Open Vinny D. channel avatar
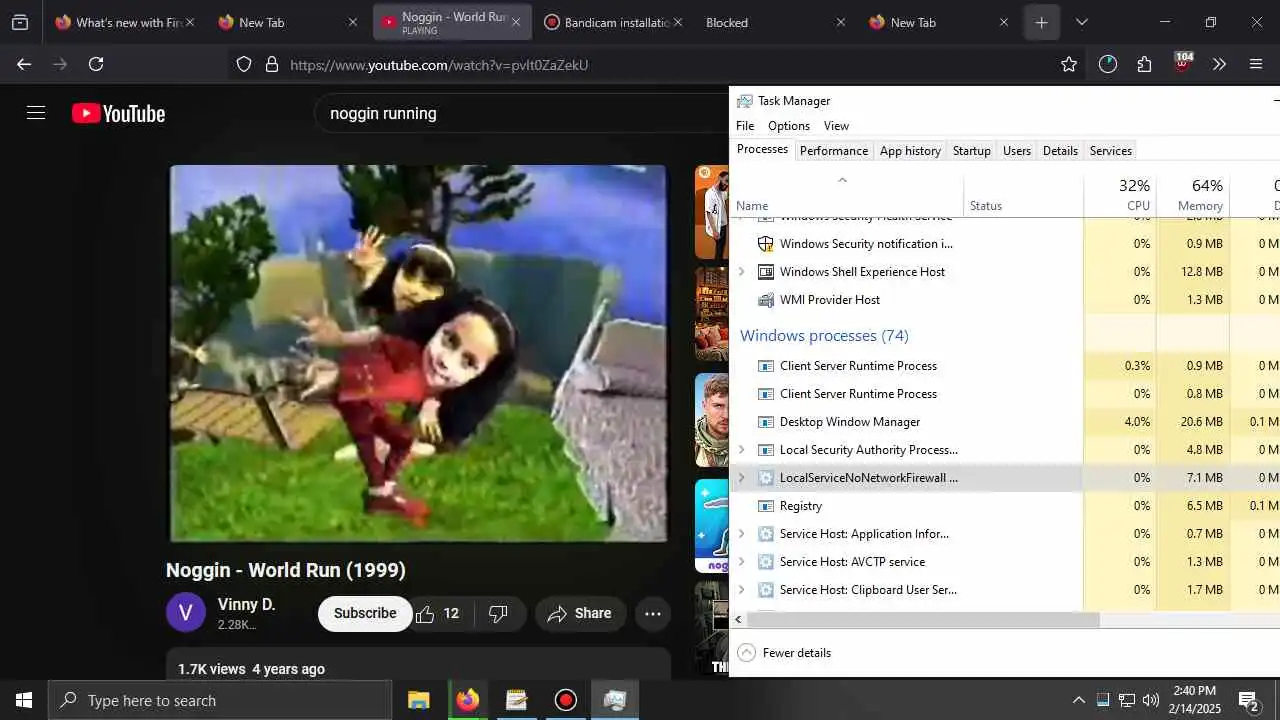 (186, 612)
